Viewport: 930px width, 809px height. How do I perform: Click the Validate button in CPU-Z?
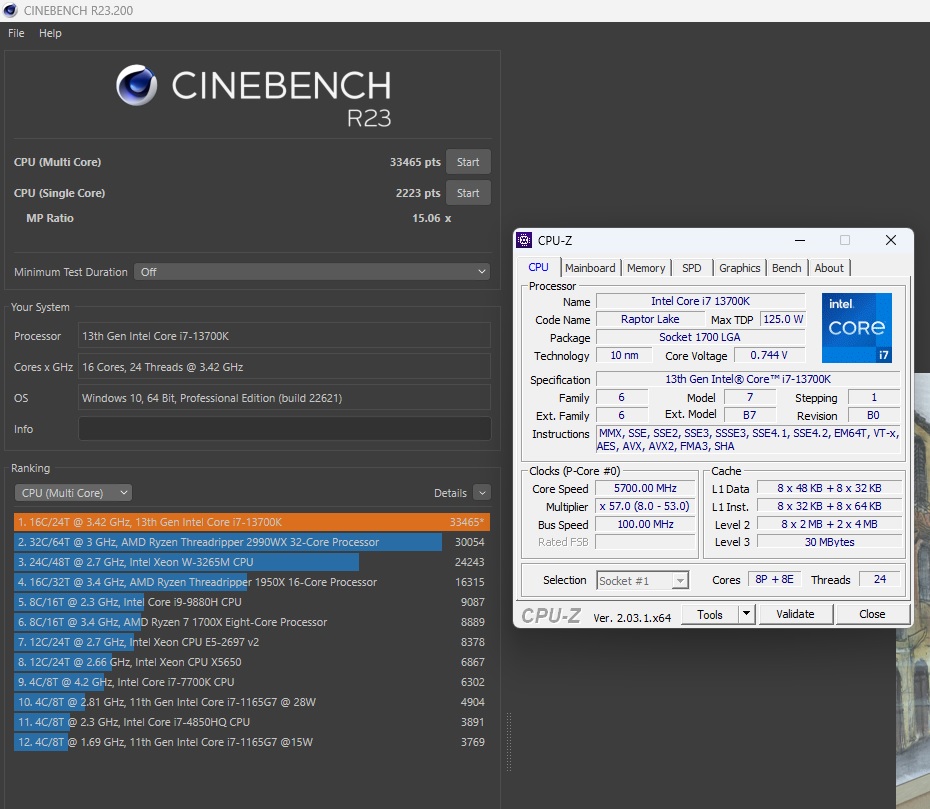[795, 614]
